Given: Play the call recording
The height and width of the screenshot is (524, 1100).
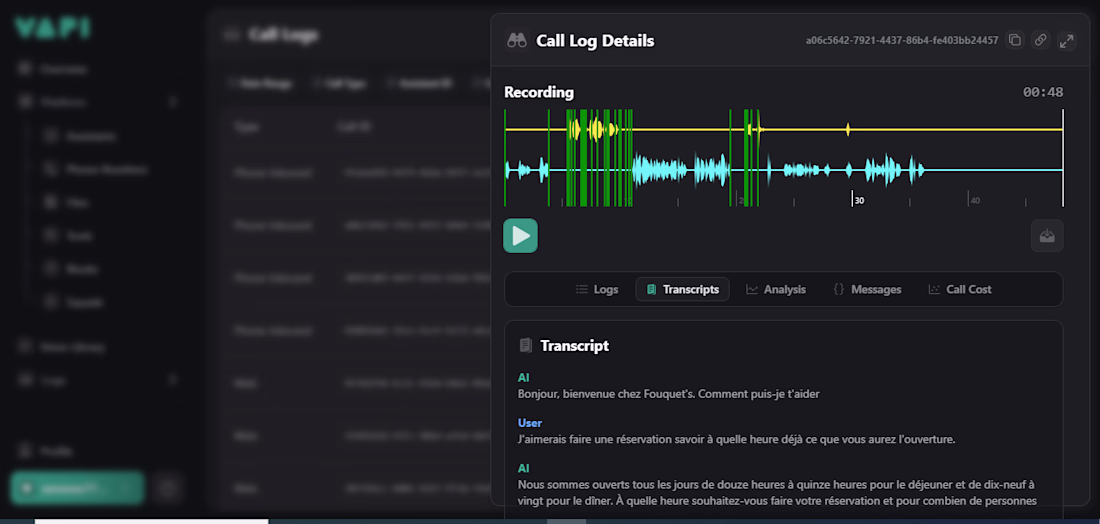Looking at the screenshot, I should pos(521,236).
